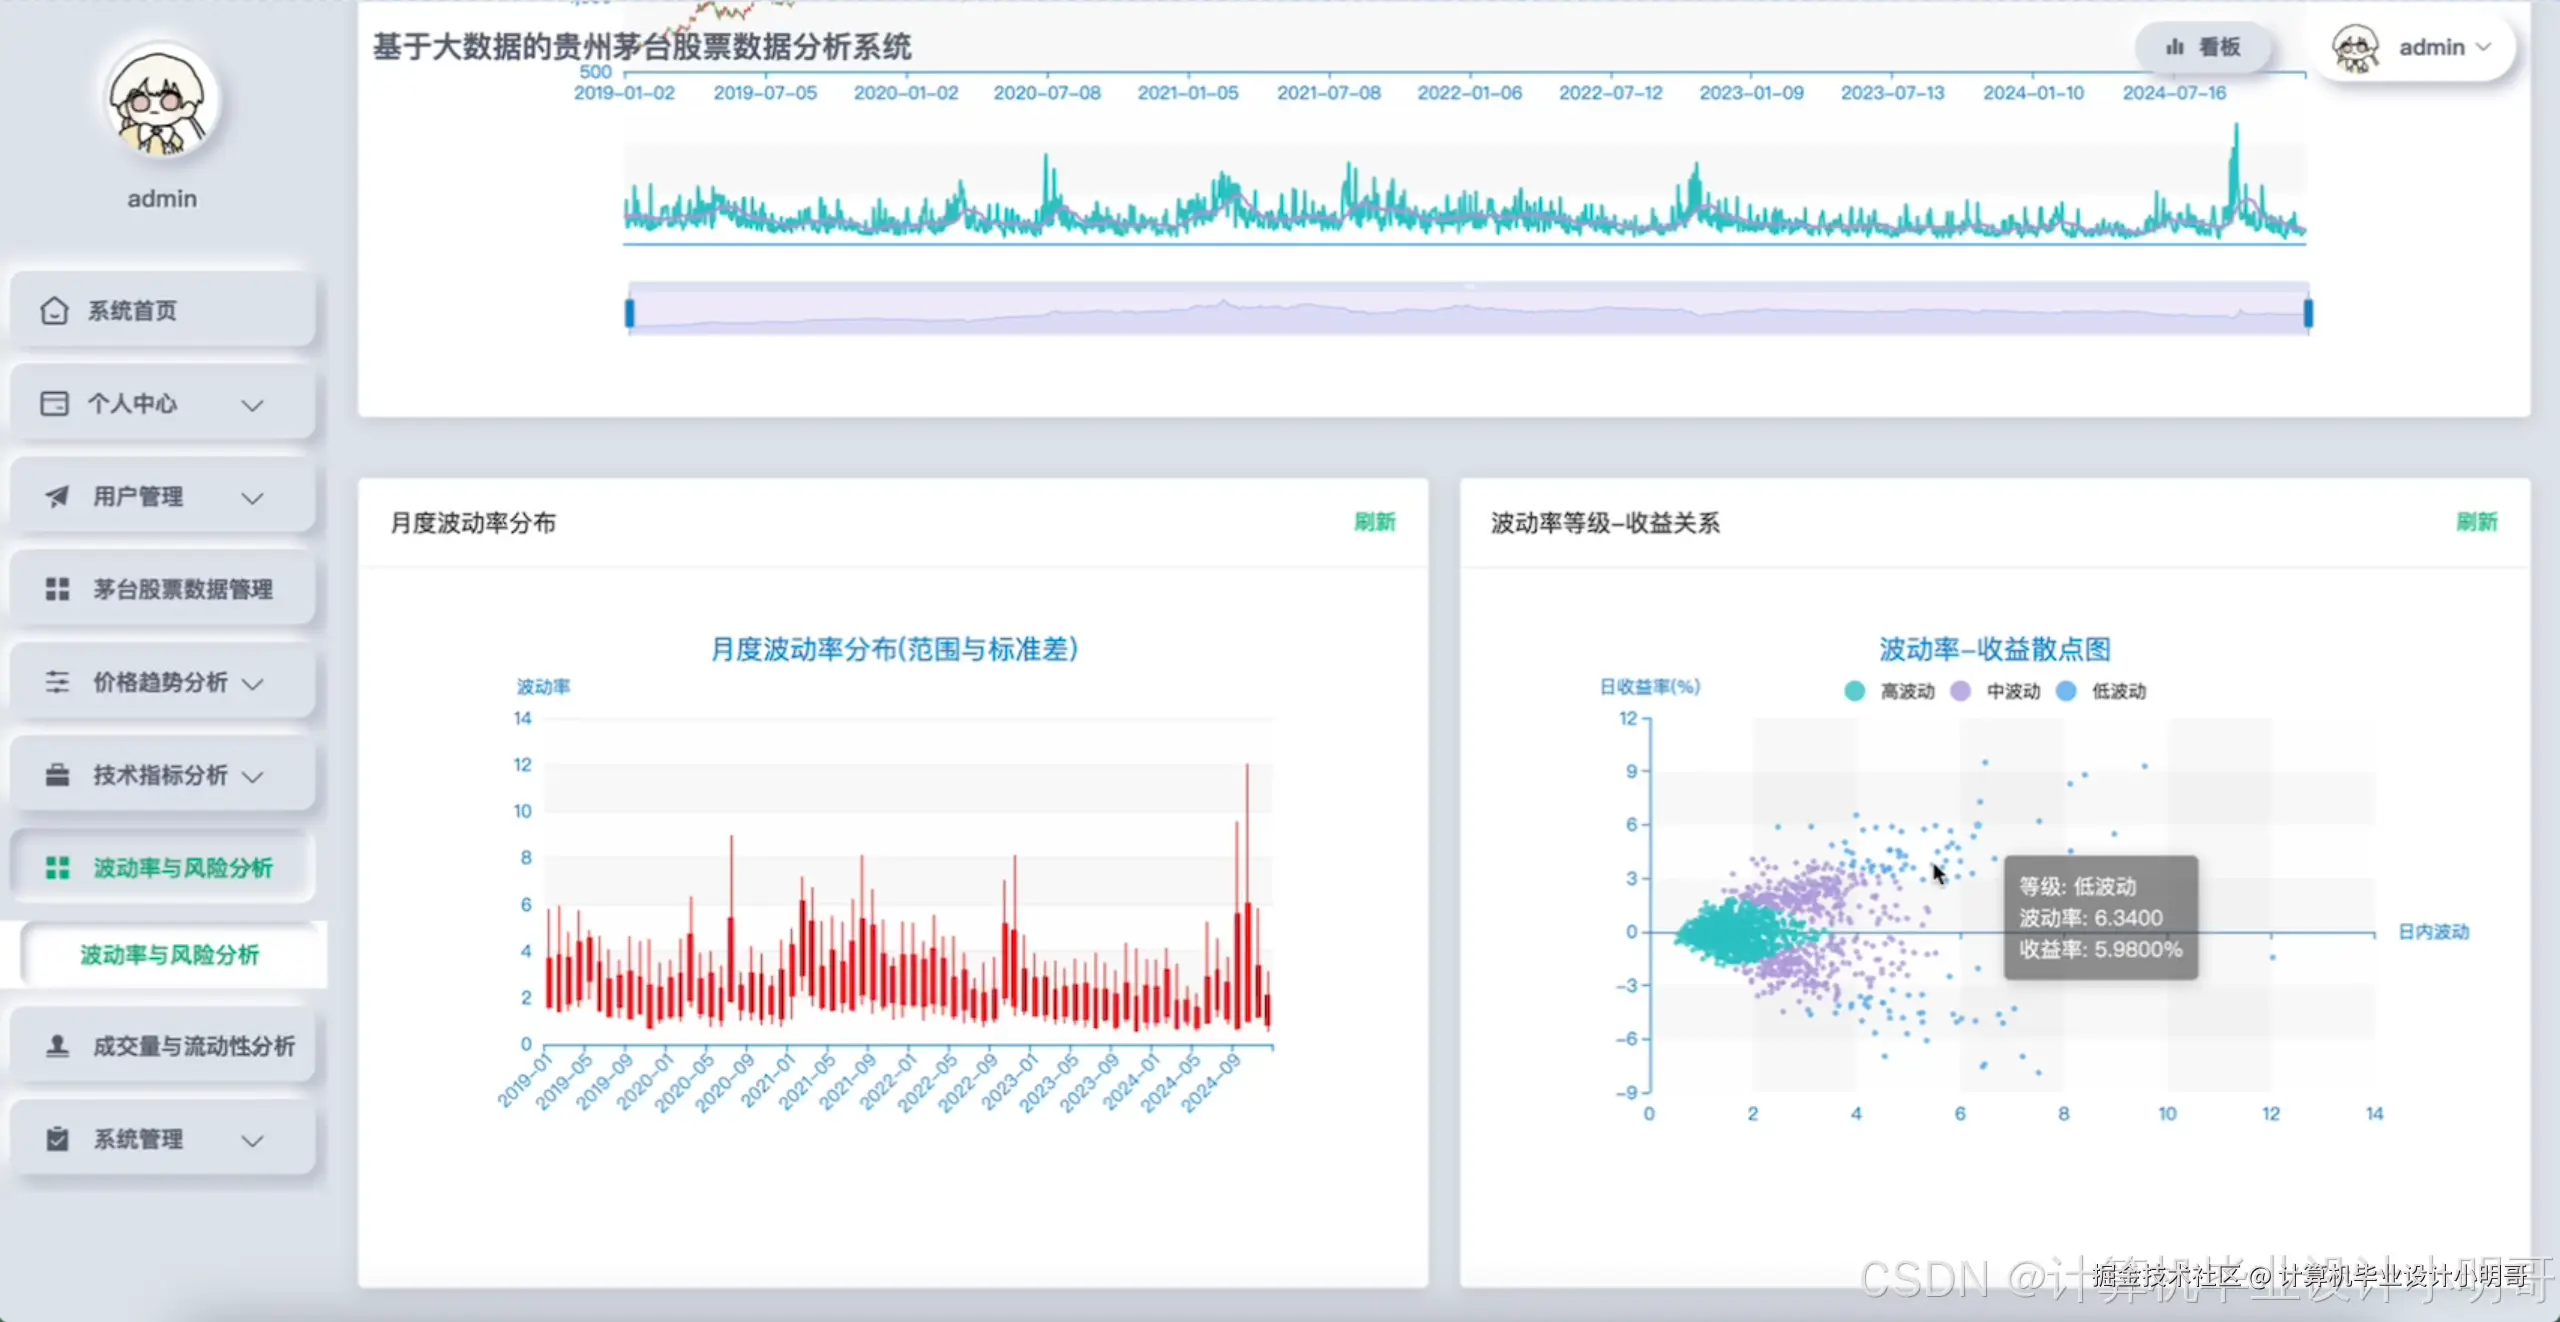Viewport: 2560px width, 1322px height.
Task: Click the data zoom range bar
Action: [x=1469, y=311]
